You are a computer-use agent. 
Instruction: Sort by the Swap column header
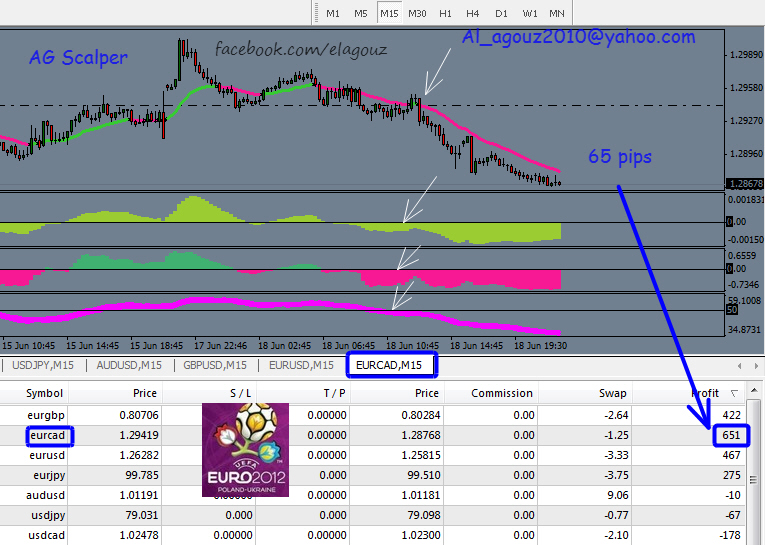pyautogui.click(x=613, y=393)
